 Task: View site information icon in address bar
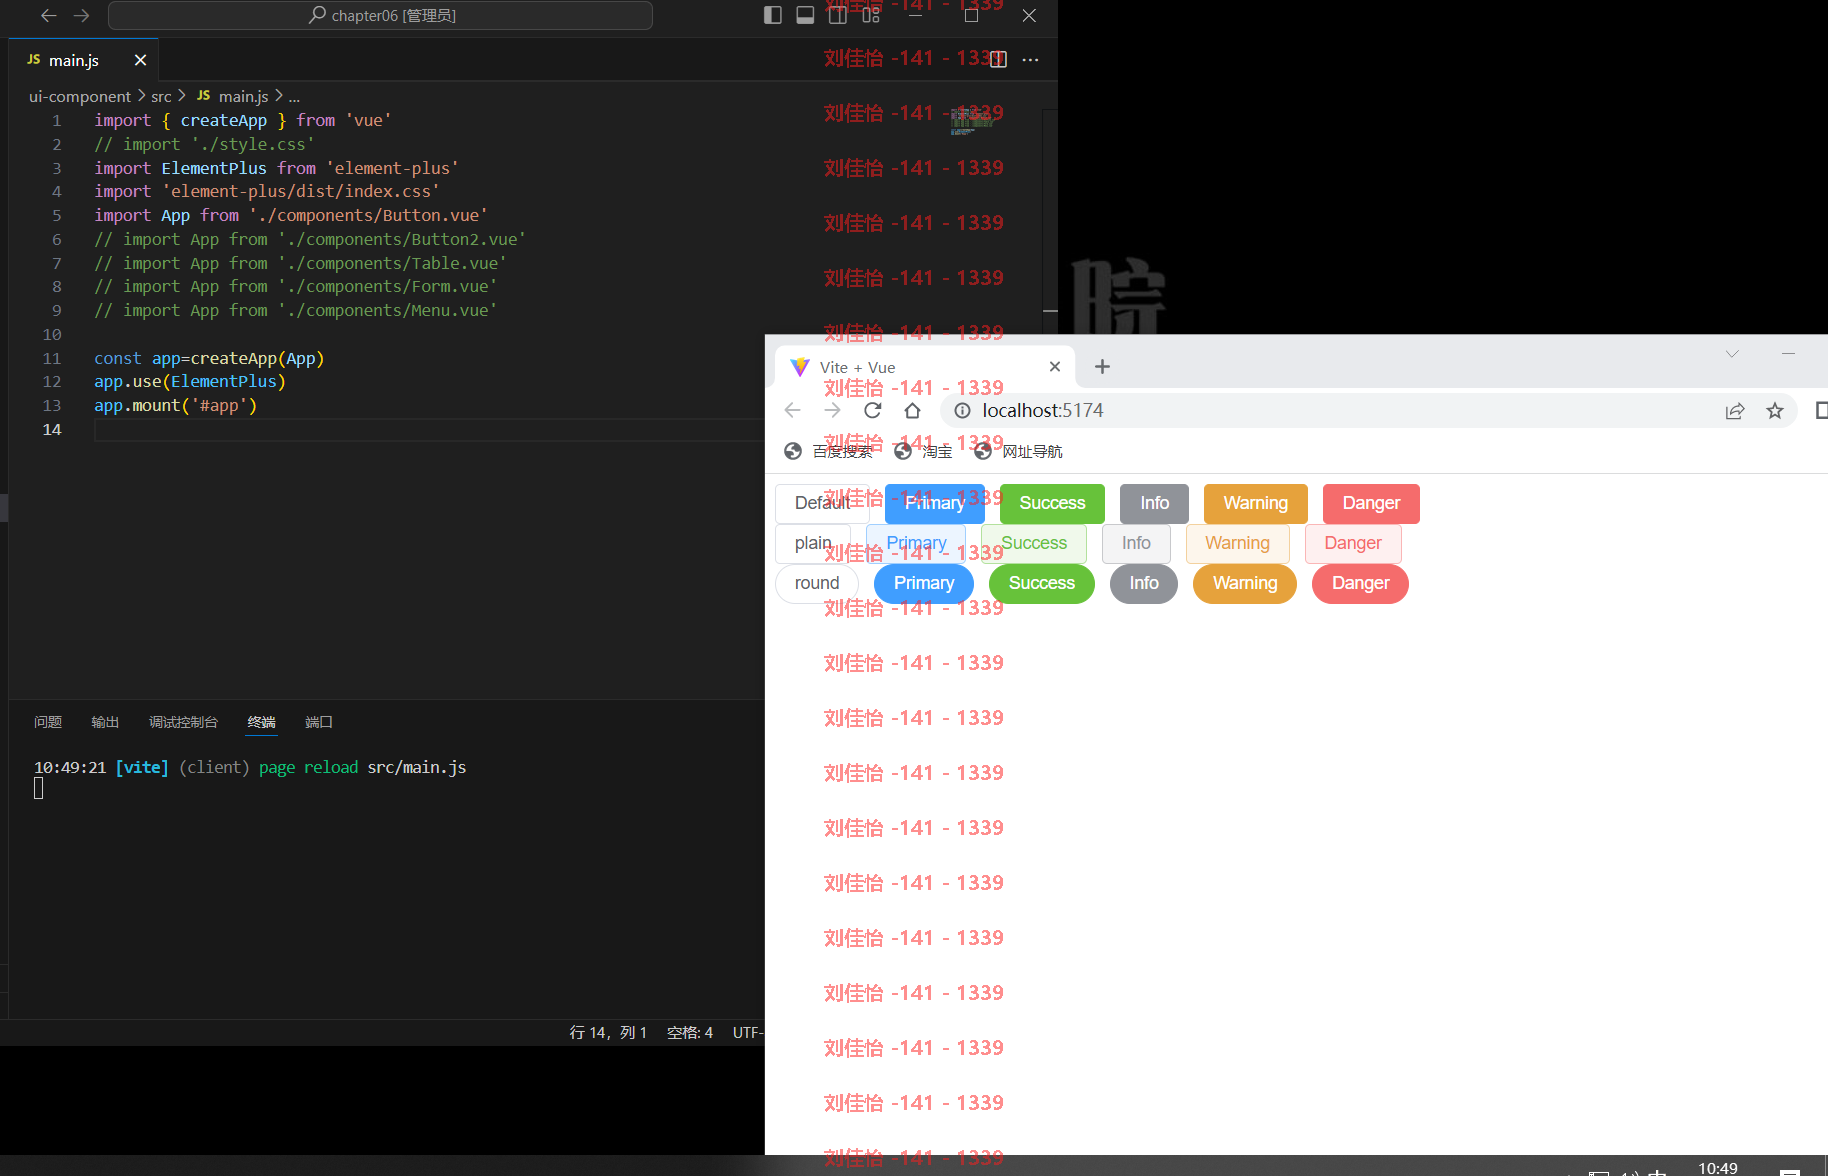pyautogui.click(x=962, y=410)
